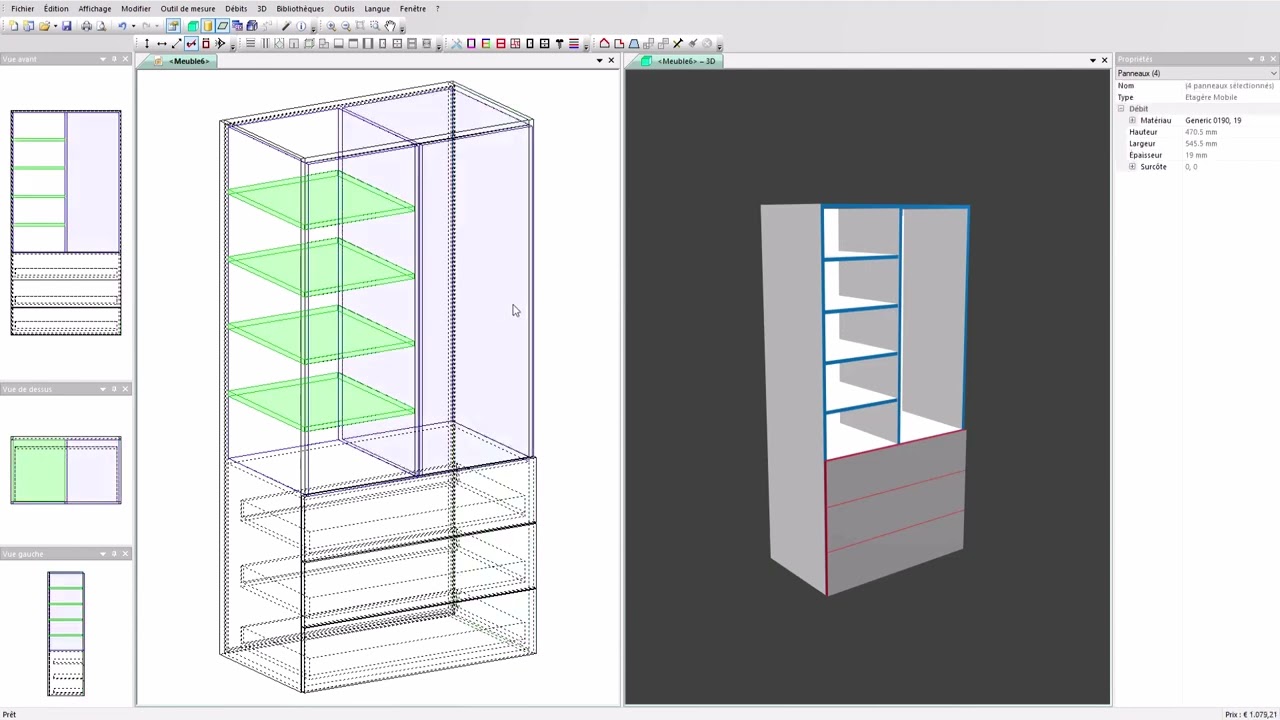Image resolution: width=1280 pixels, height=720 pixels.
Task: Open the Affichage menu
Action: 95,9
